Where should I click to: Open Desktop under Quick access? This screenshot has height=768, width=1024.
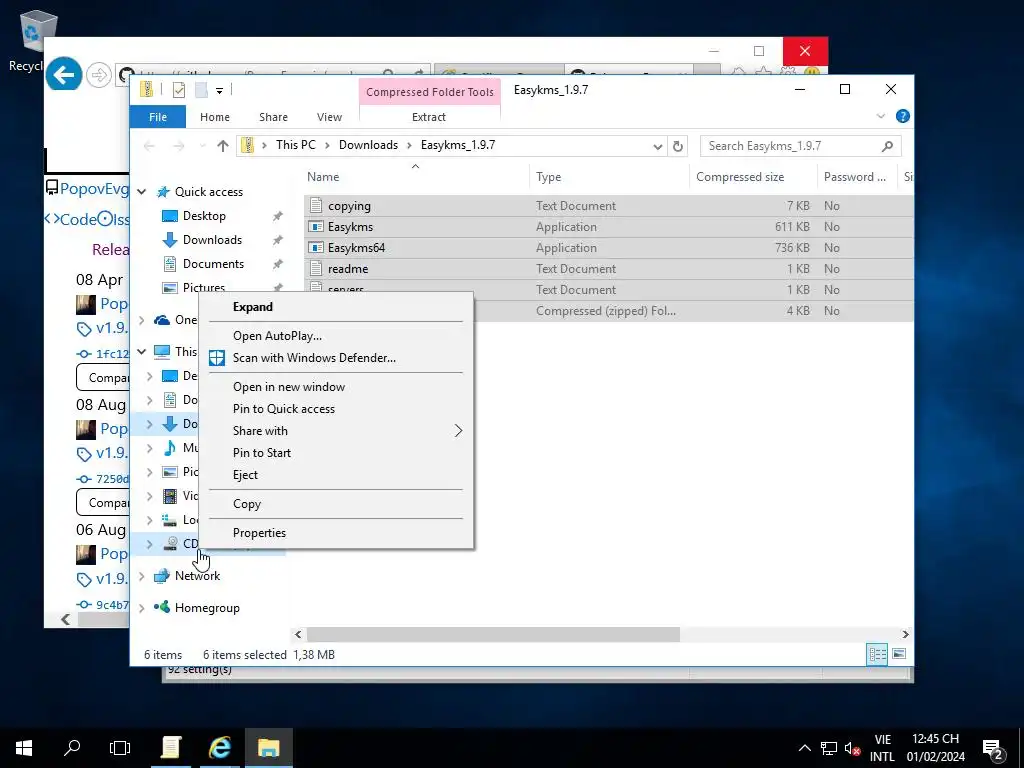204,216
